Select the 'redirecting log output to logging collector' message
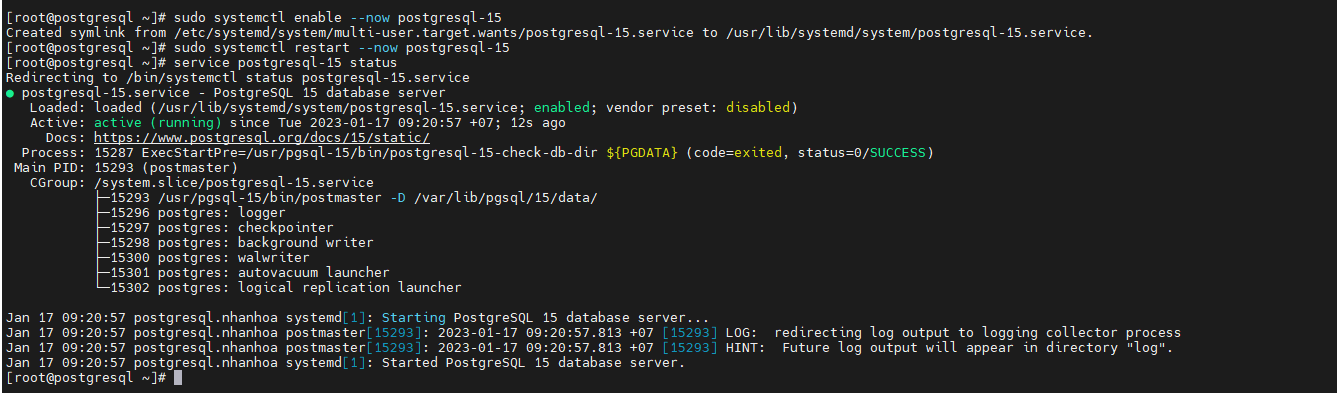This screenshot has height=393, width=1337. pyautogui.click(x=978, y=332)
